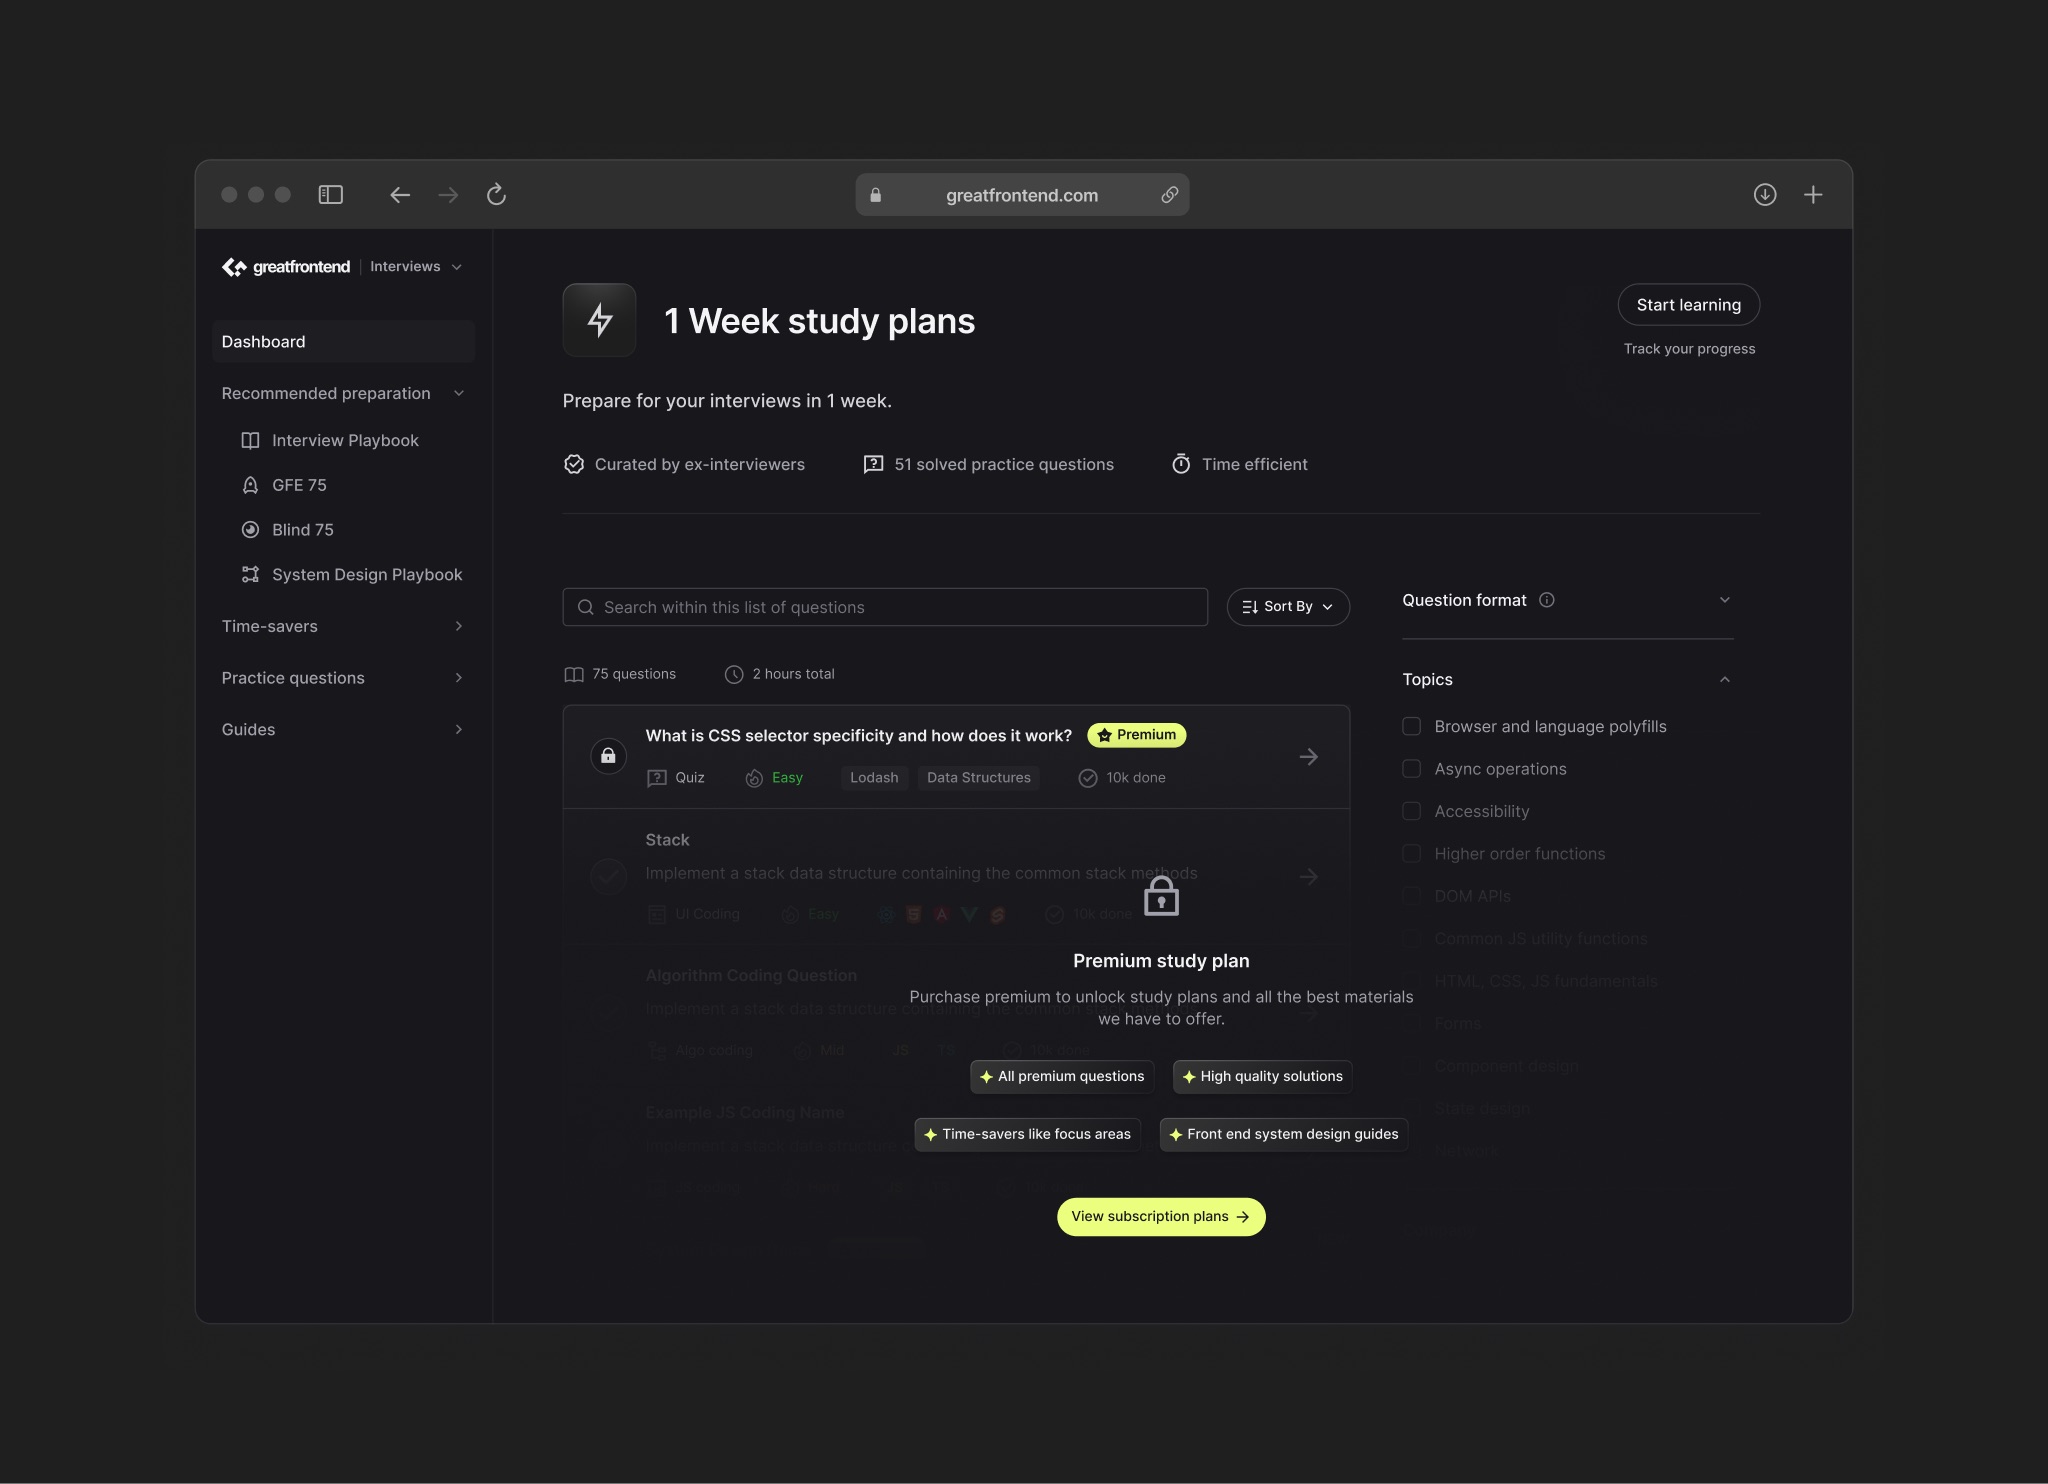Click the Data Structures tag

click(x=979, y=778)
